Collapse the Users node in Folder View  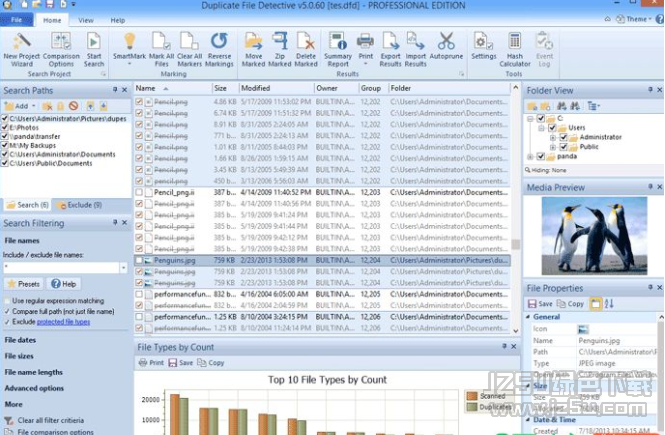542,128
